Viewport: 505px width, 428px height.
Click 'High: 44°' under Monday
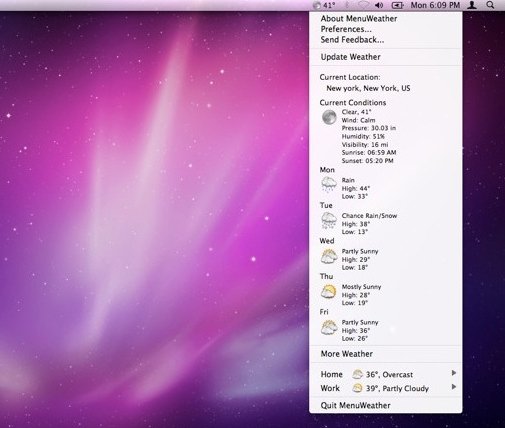356,188
